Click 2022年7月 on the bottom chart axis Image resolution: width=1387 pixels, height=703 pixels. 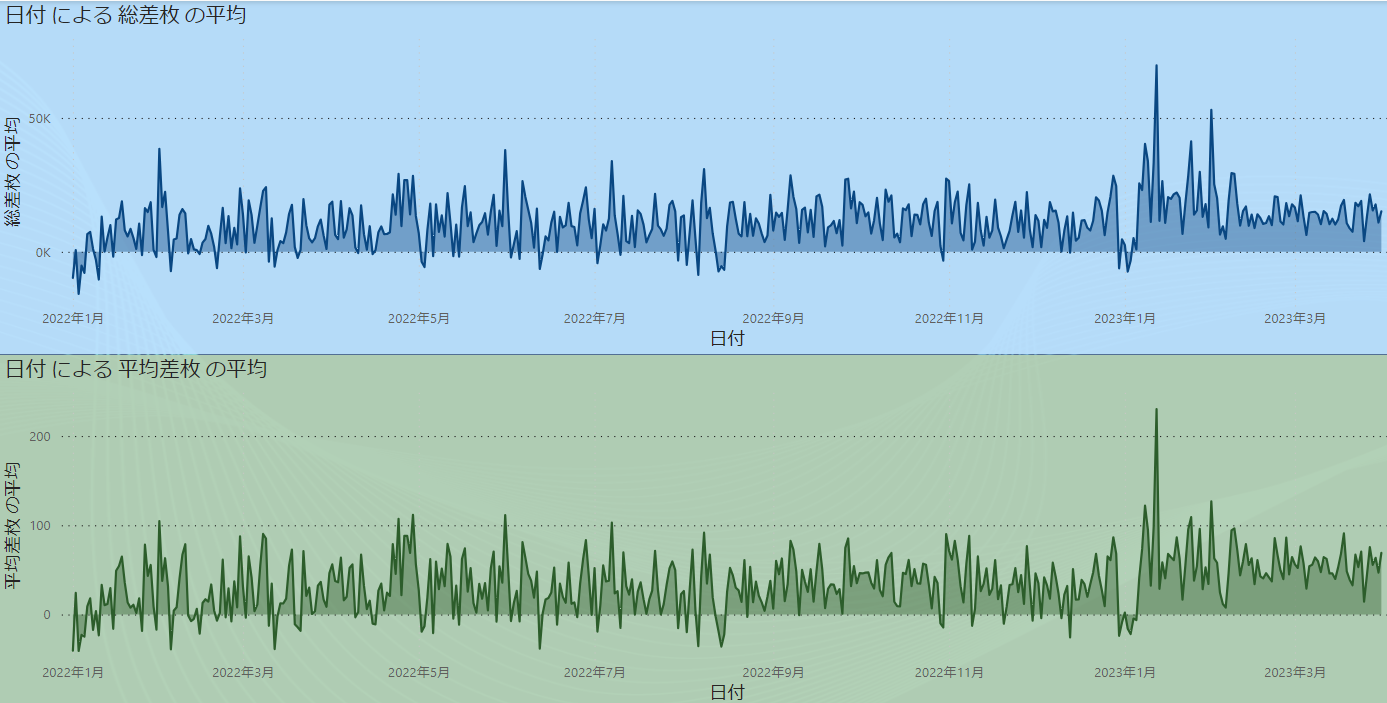click(595, 672)
